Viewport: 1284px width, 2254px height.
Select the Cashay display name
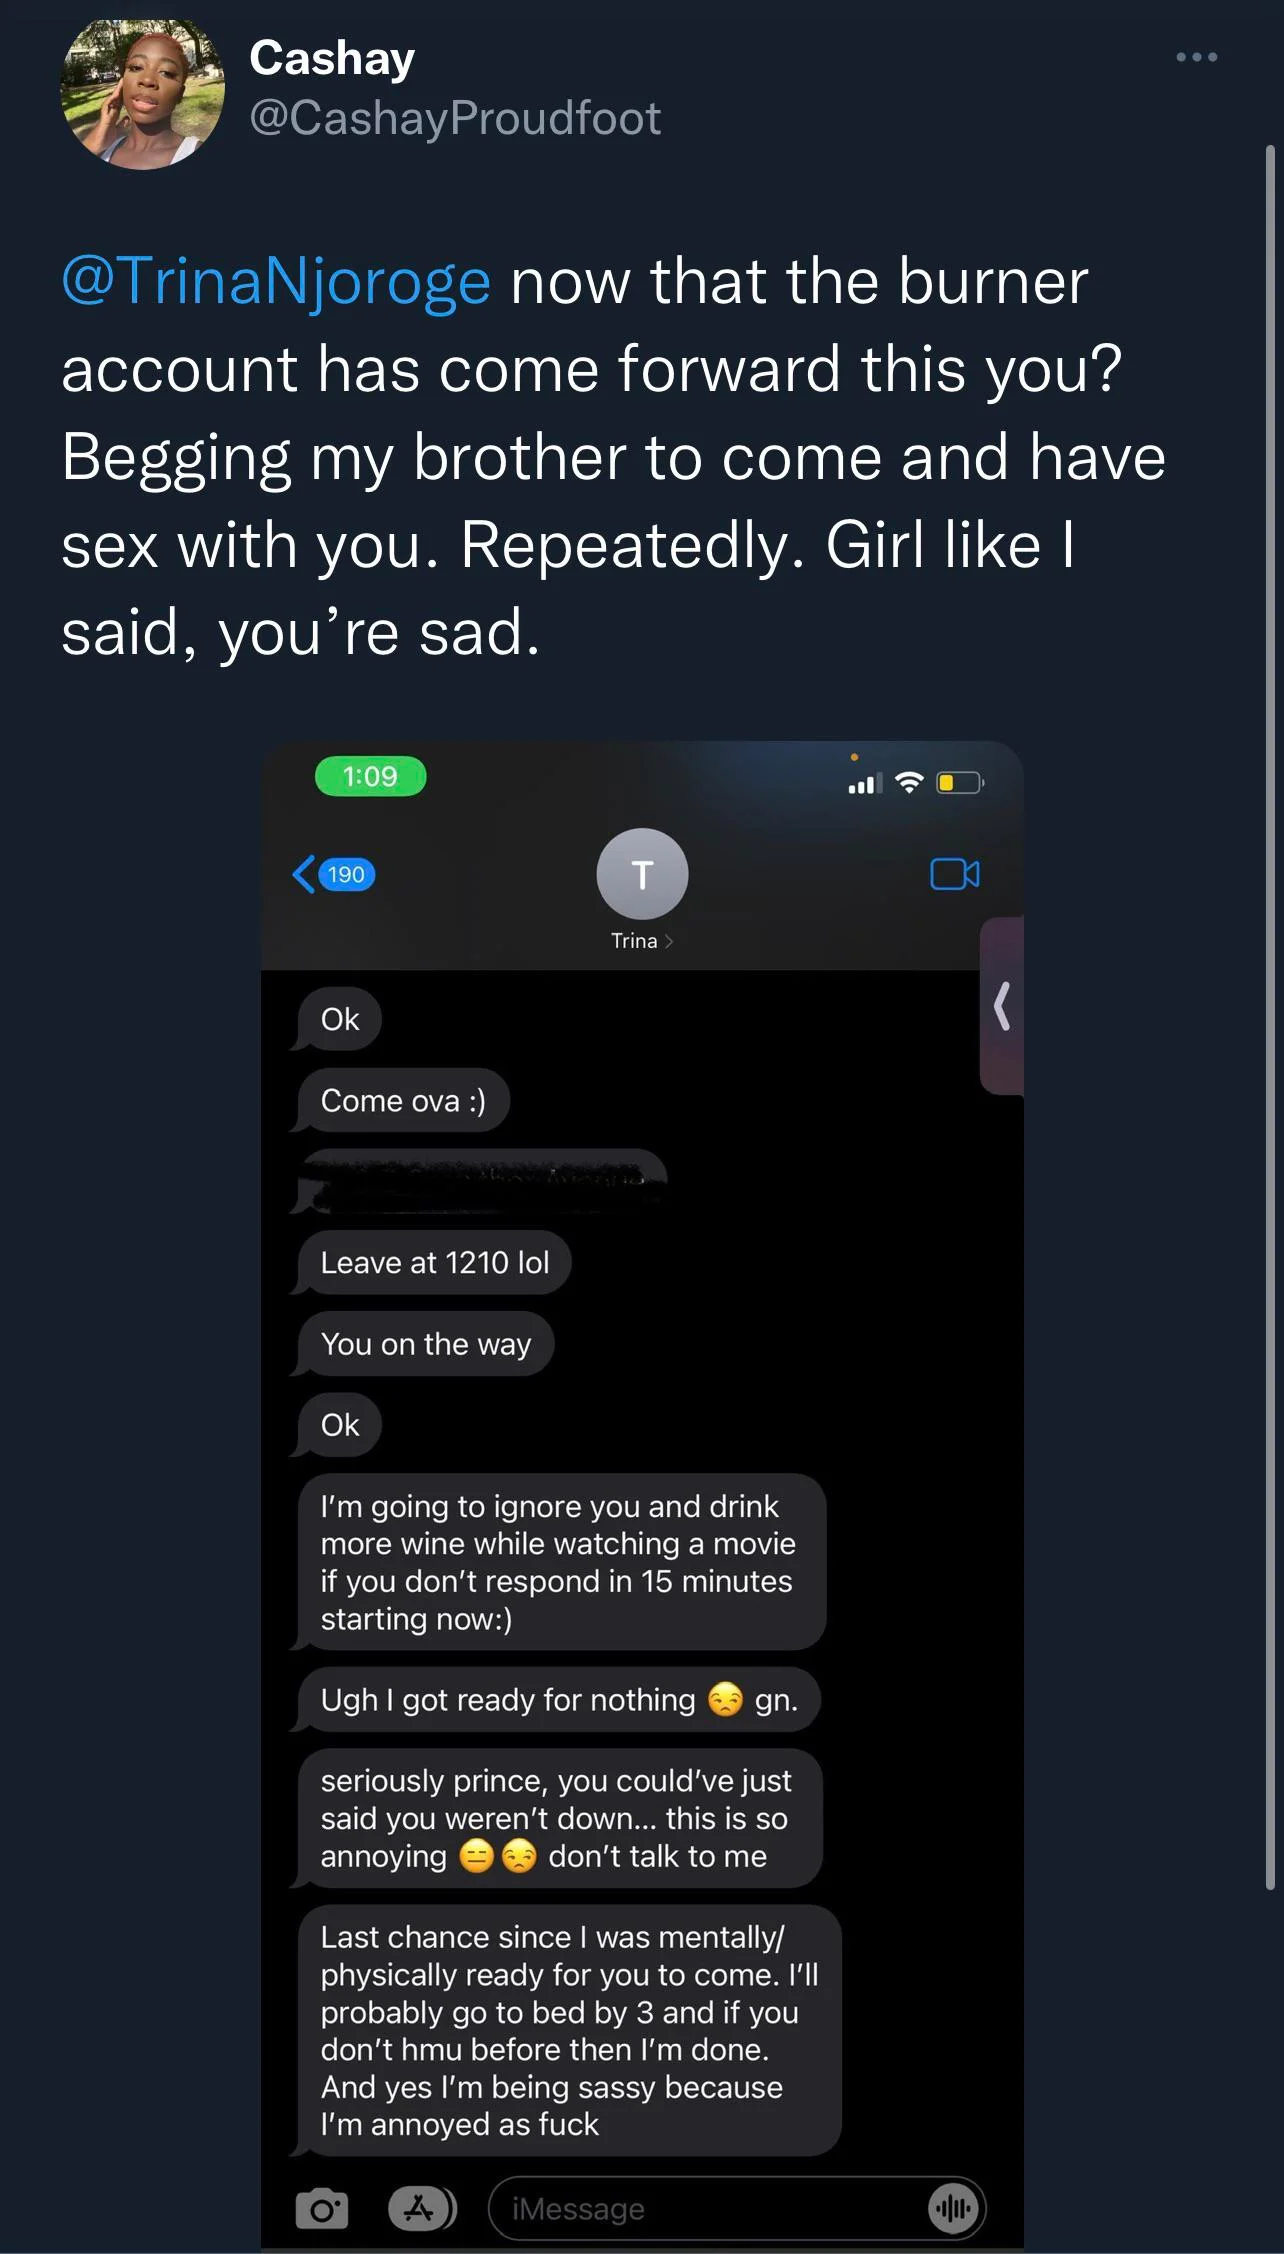click(332, 58)
